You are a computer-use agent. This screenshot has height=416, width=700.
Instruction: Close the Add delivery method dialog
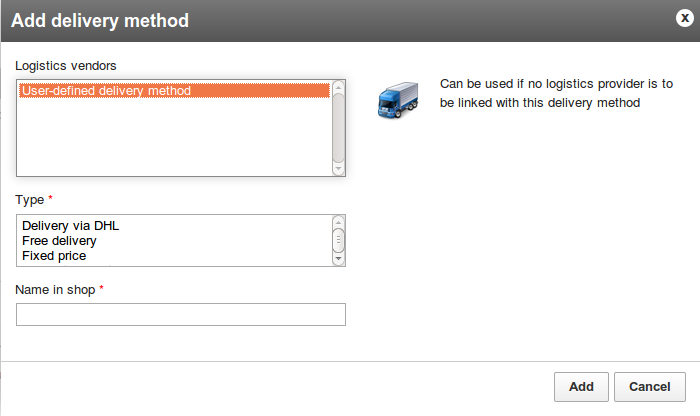coord(684,18)
